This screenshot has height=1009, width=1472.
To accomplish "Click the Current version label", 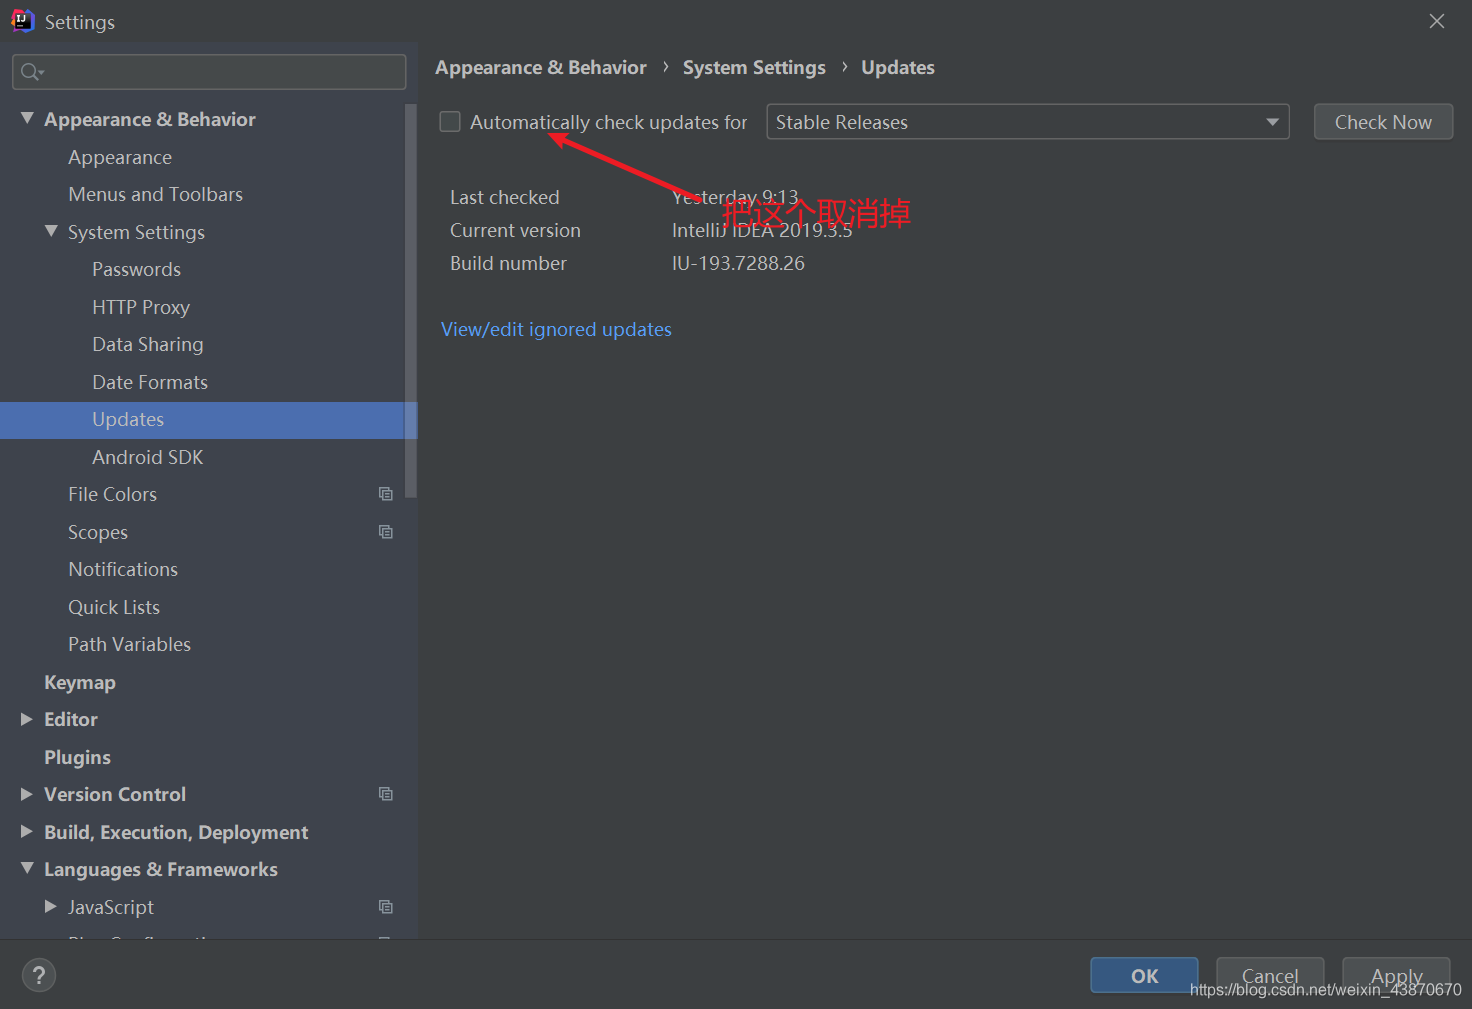I will click(x=515, y=230).
